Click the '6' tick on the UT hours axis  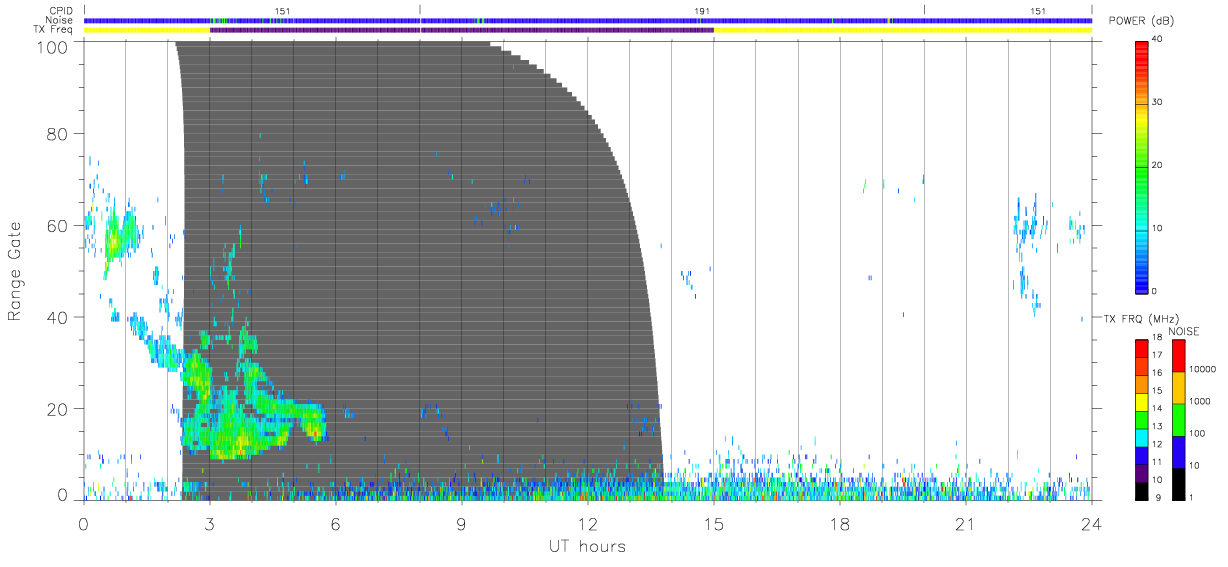(x=336, y=523)
